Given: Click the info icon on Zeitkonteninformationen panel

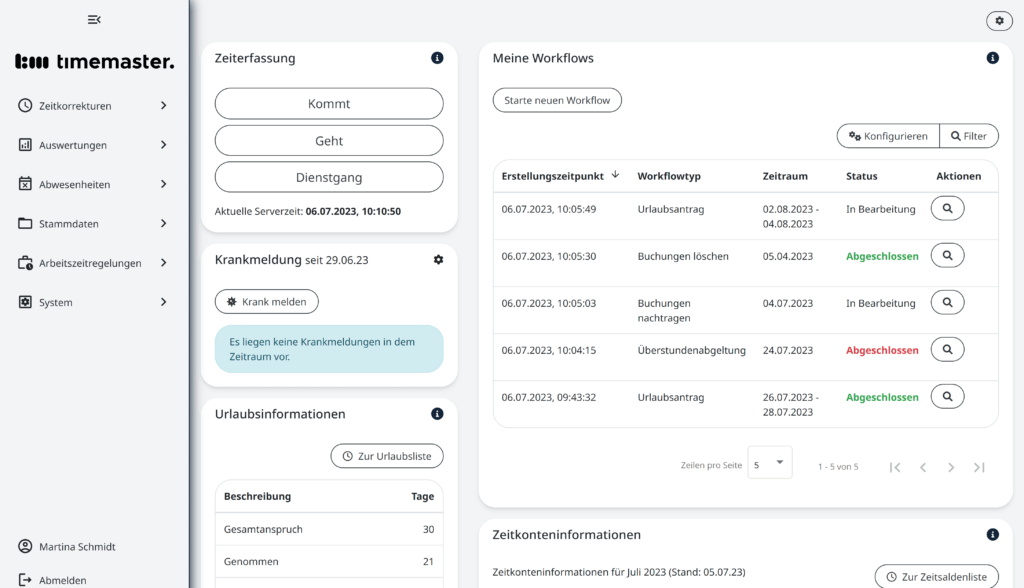Looking at the screenshot, I should pos(992,534).
